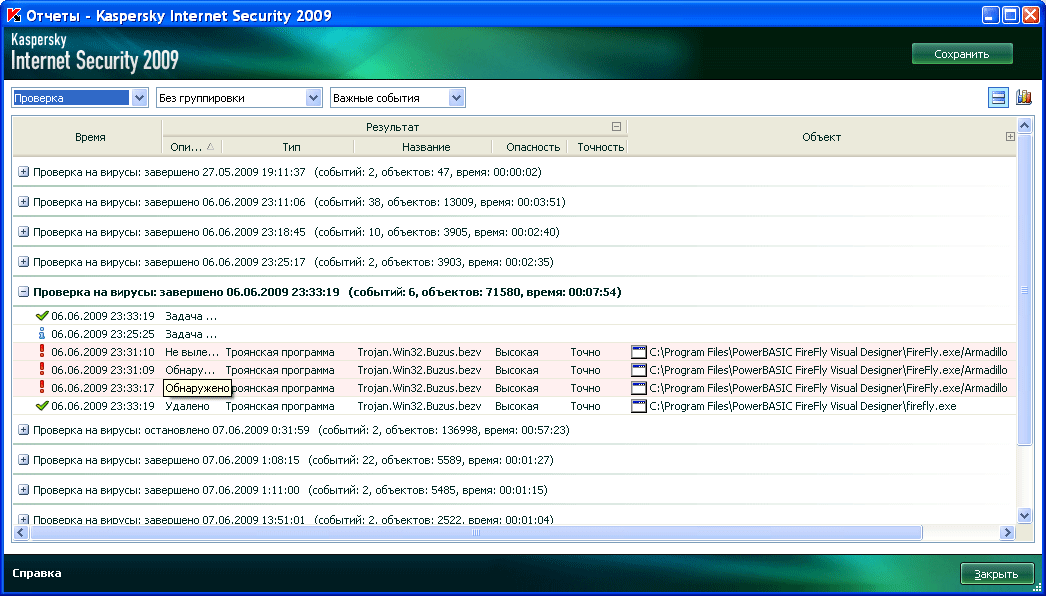Click Троянская программа type in 23:31:10 row

tap(280, 352)
